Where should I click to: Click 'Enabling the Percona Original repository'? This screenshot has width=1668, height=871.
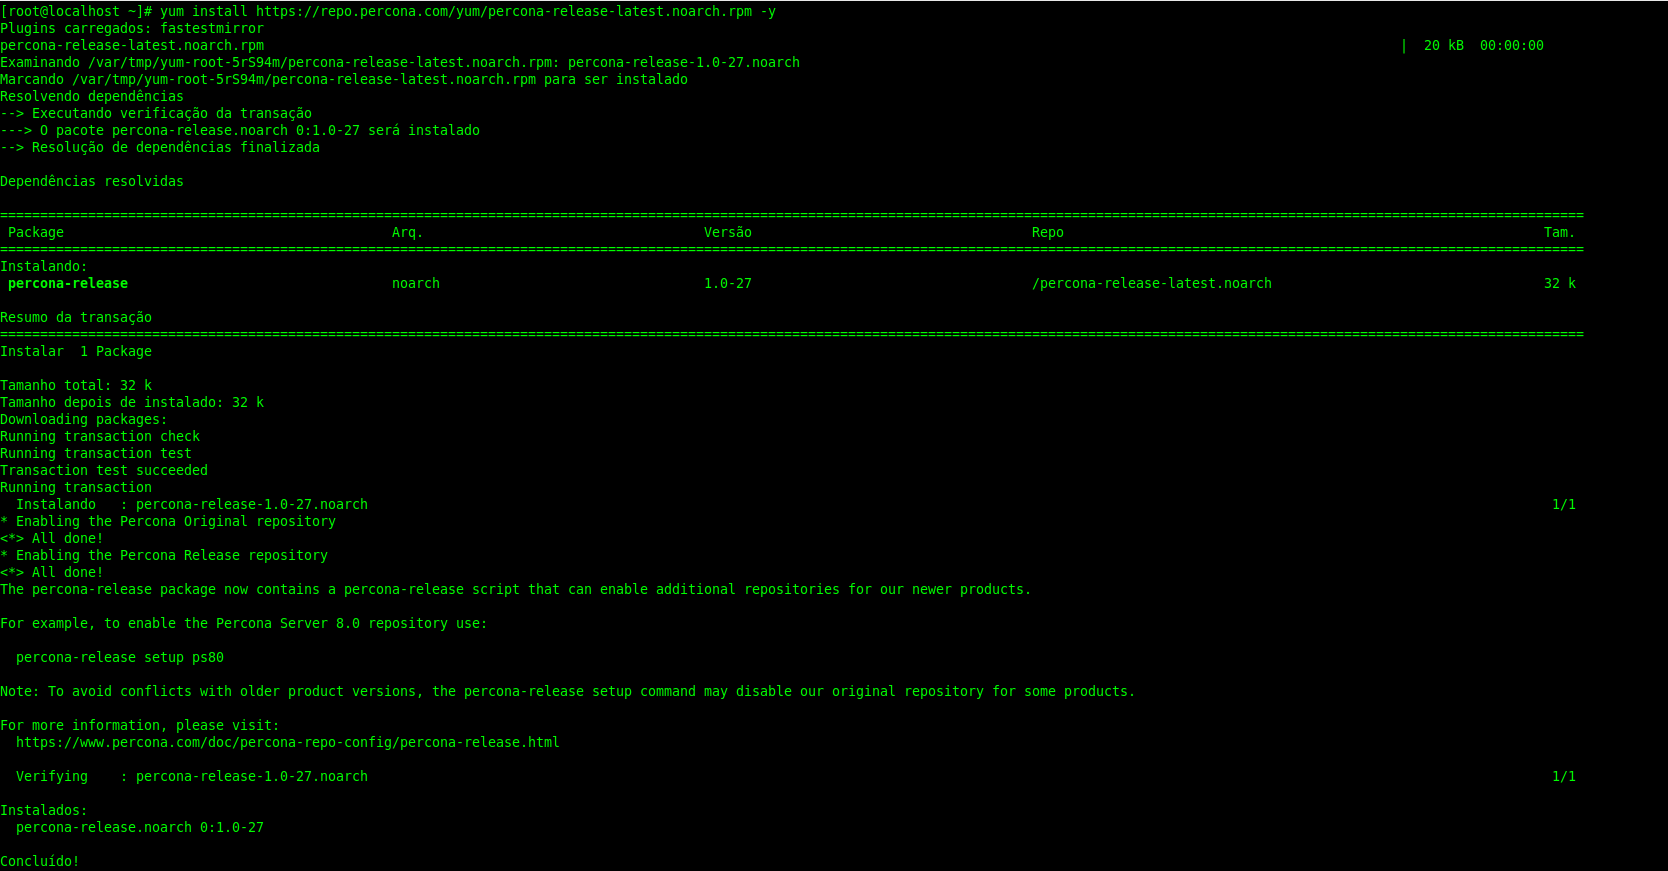tap(176, 521)
